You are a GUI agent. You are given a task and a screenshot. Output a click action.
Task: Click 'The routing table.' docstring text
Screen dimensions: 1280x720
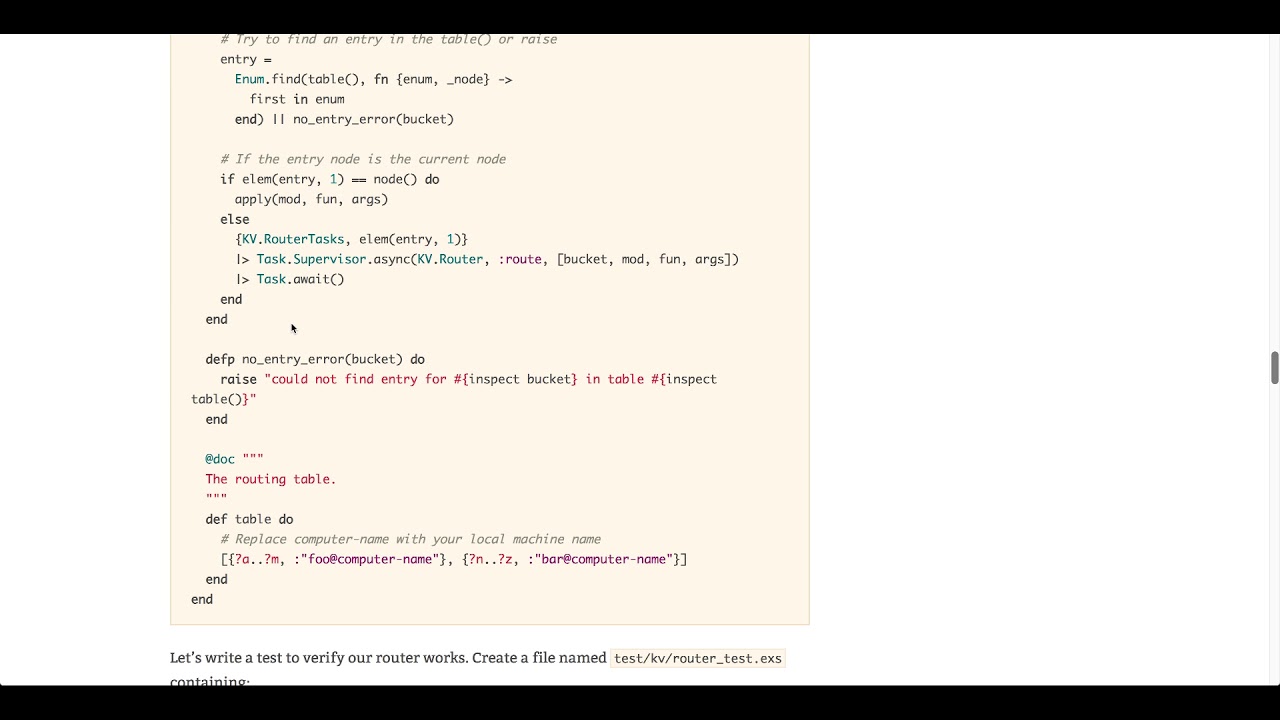(x=271, y=479)
